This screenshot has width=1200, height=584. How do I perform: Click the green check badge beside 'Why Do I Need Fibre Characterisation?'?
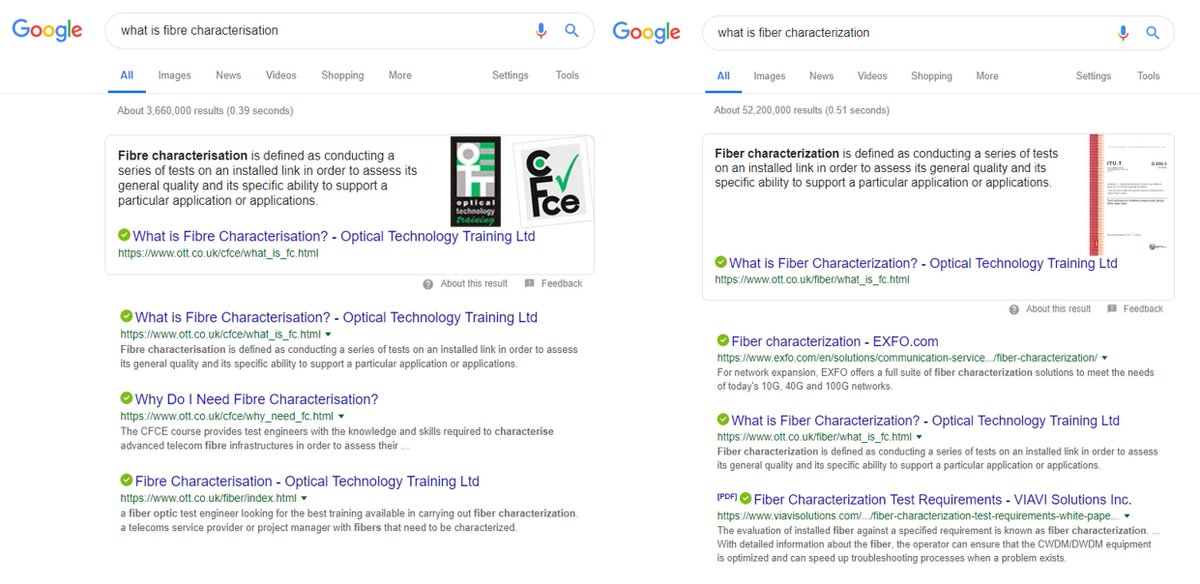(x=126, y=399)
